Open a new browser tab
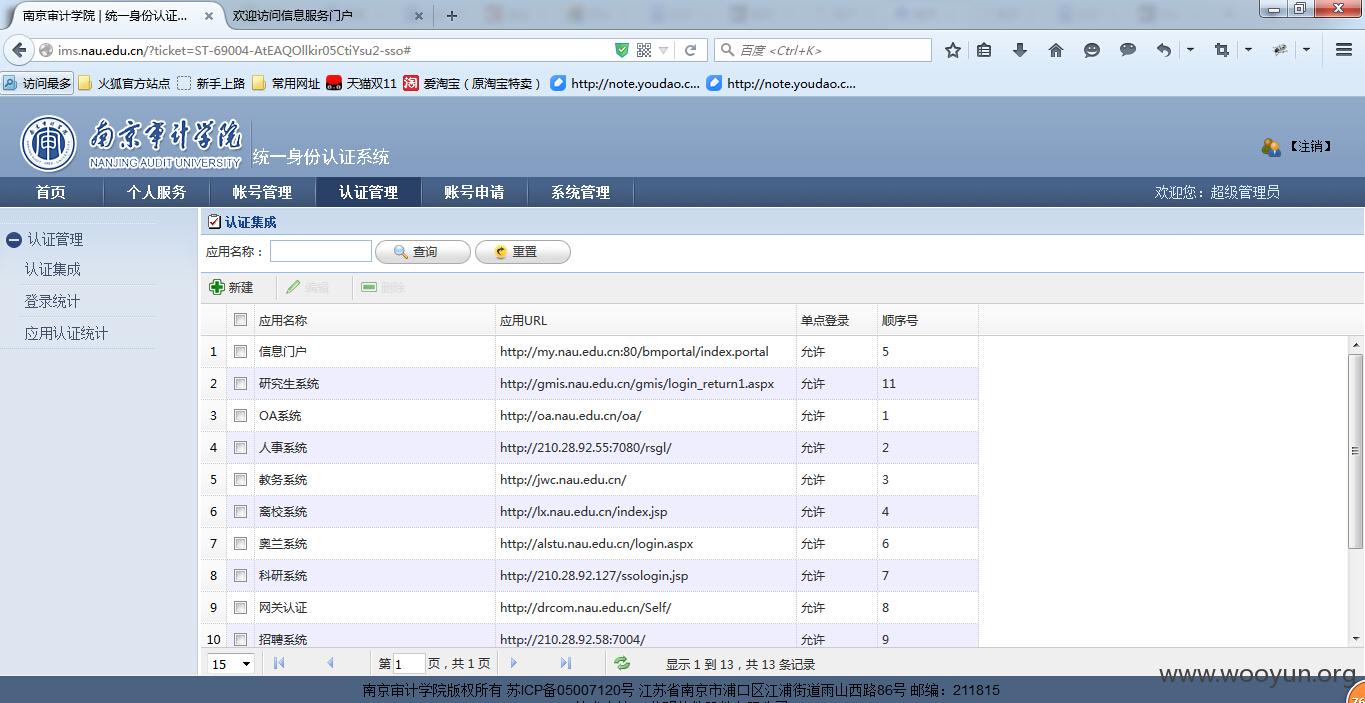Image resolution: width=1365 pixels, height=703 pixels. coord(452,15)
